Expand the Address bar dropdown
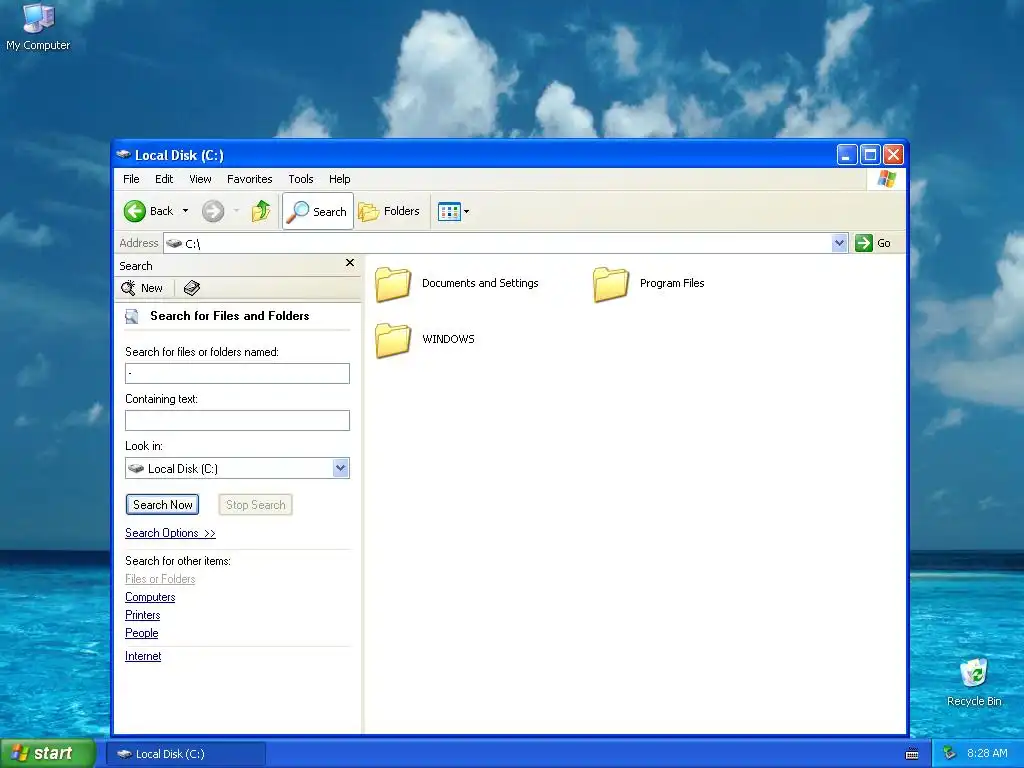Viewport: 1024px width, 768px height. coord(839,244)
